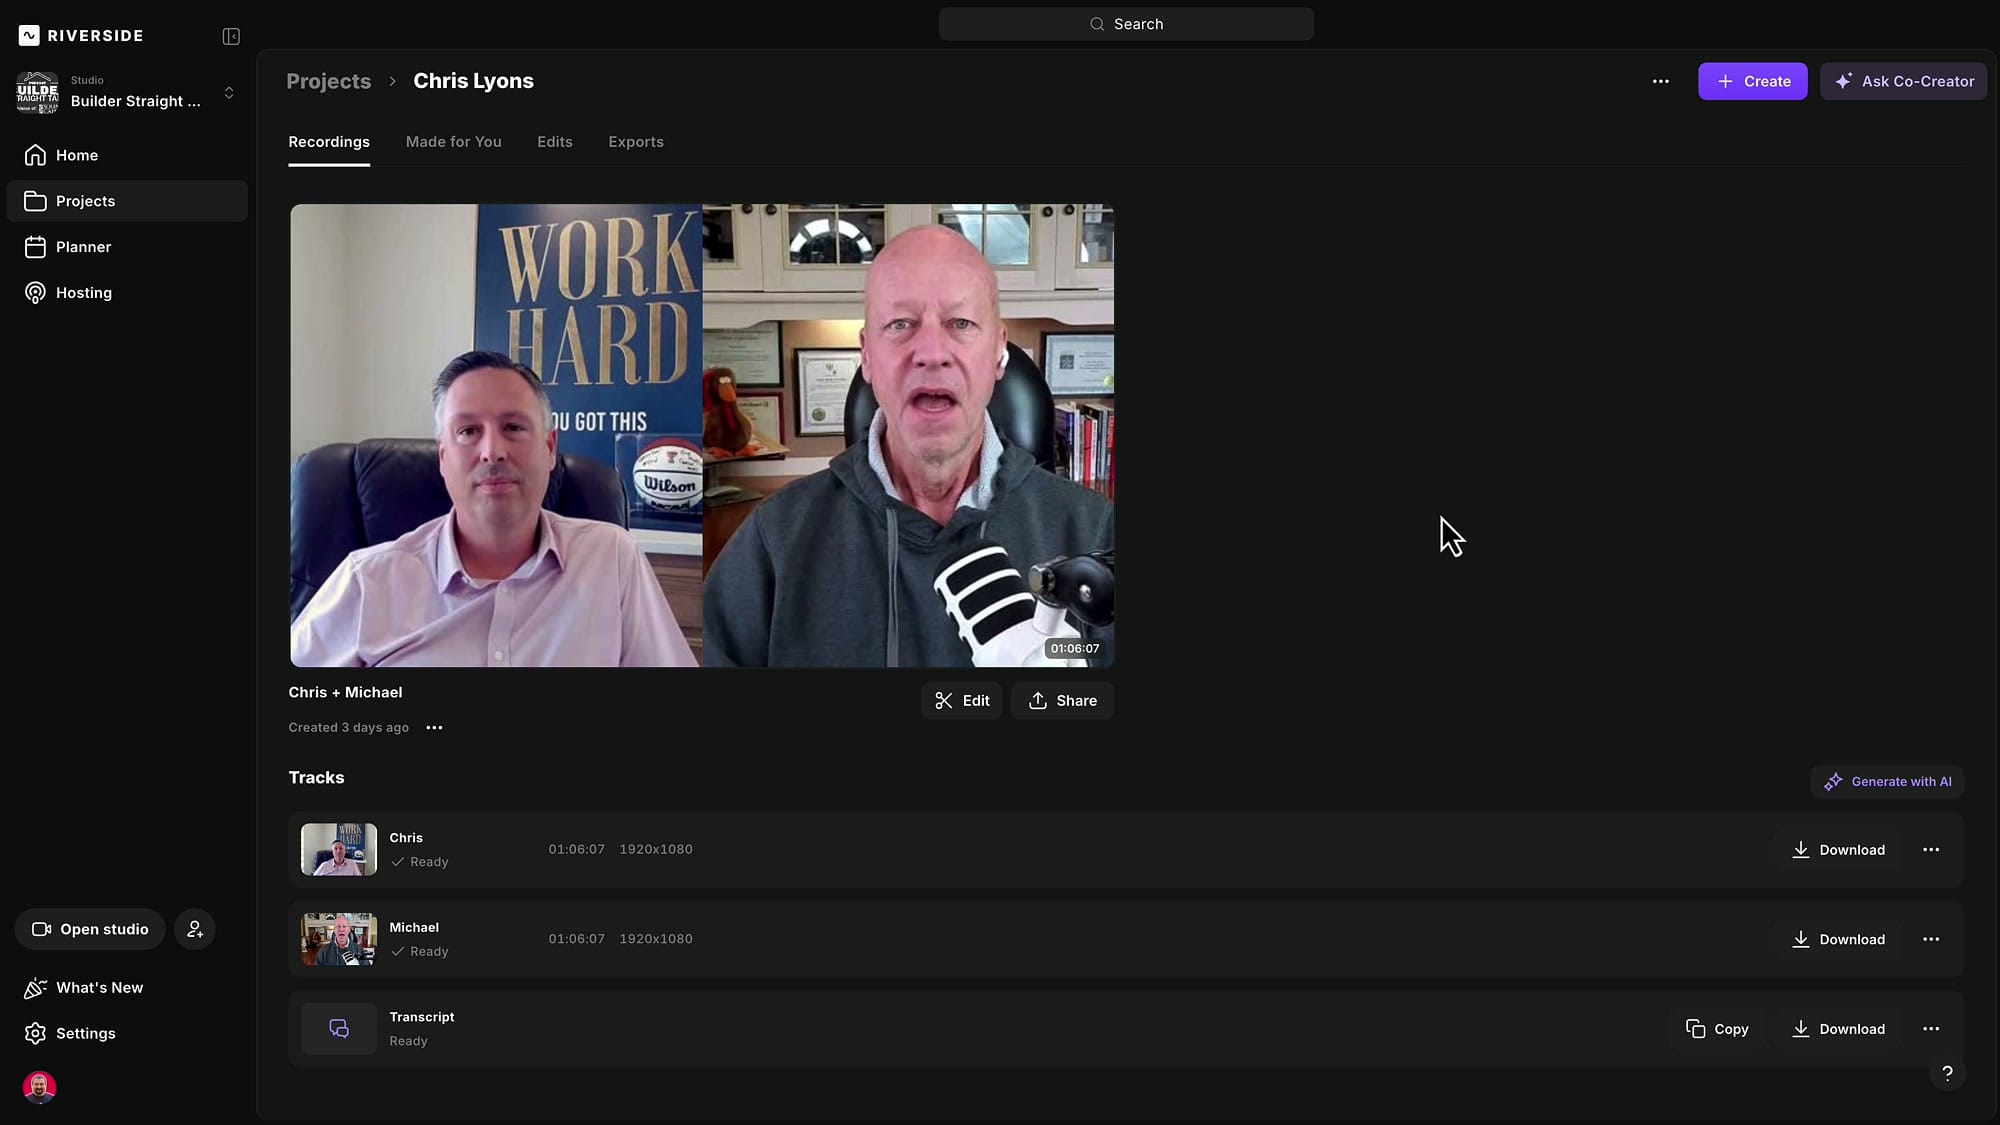Collapse the left sidebar panel

229,36
